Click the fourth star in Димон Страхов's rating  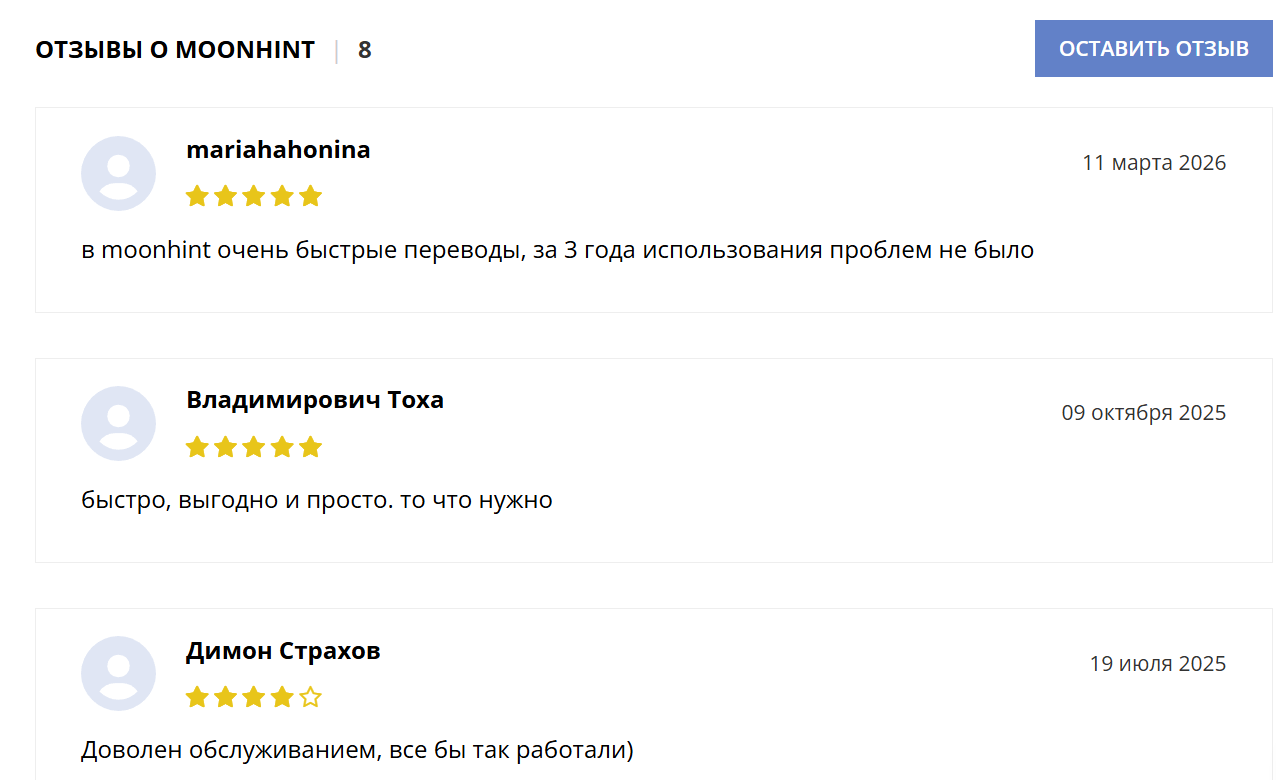point(282,697)
